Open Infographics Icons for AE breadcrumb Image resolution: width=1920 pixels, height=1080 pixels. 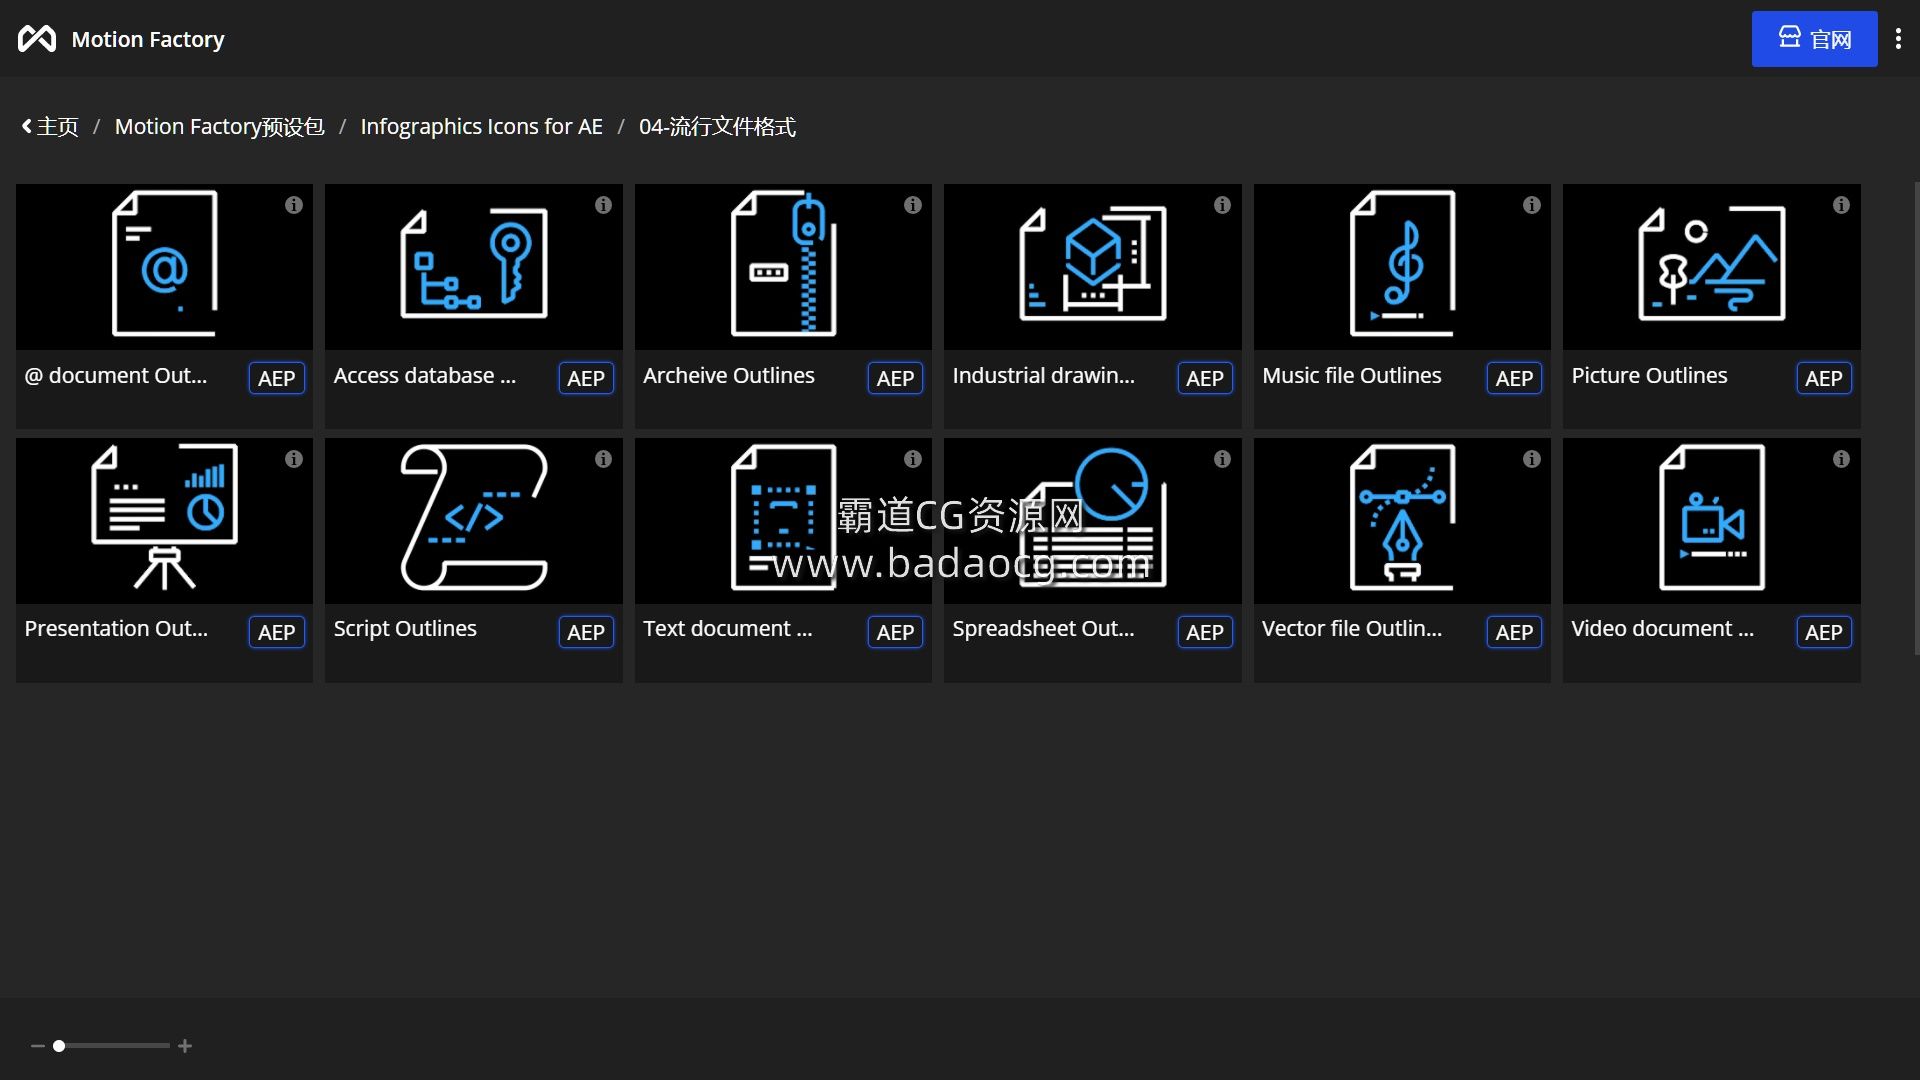tap(481, 127)
